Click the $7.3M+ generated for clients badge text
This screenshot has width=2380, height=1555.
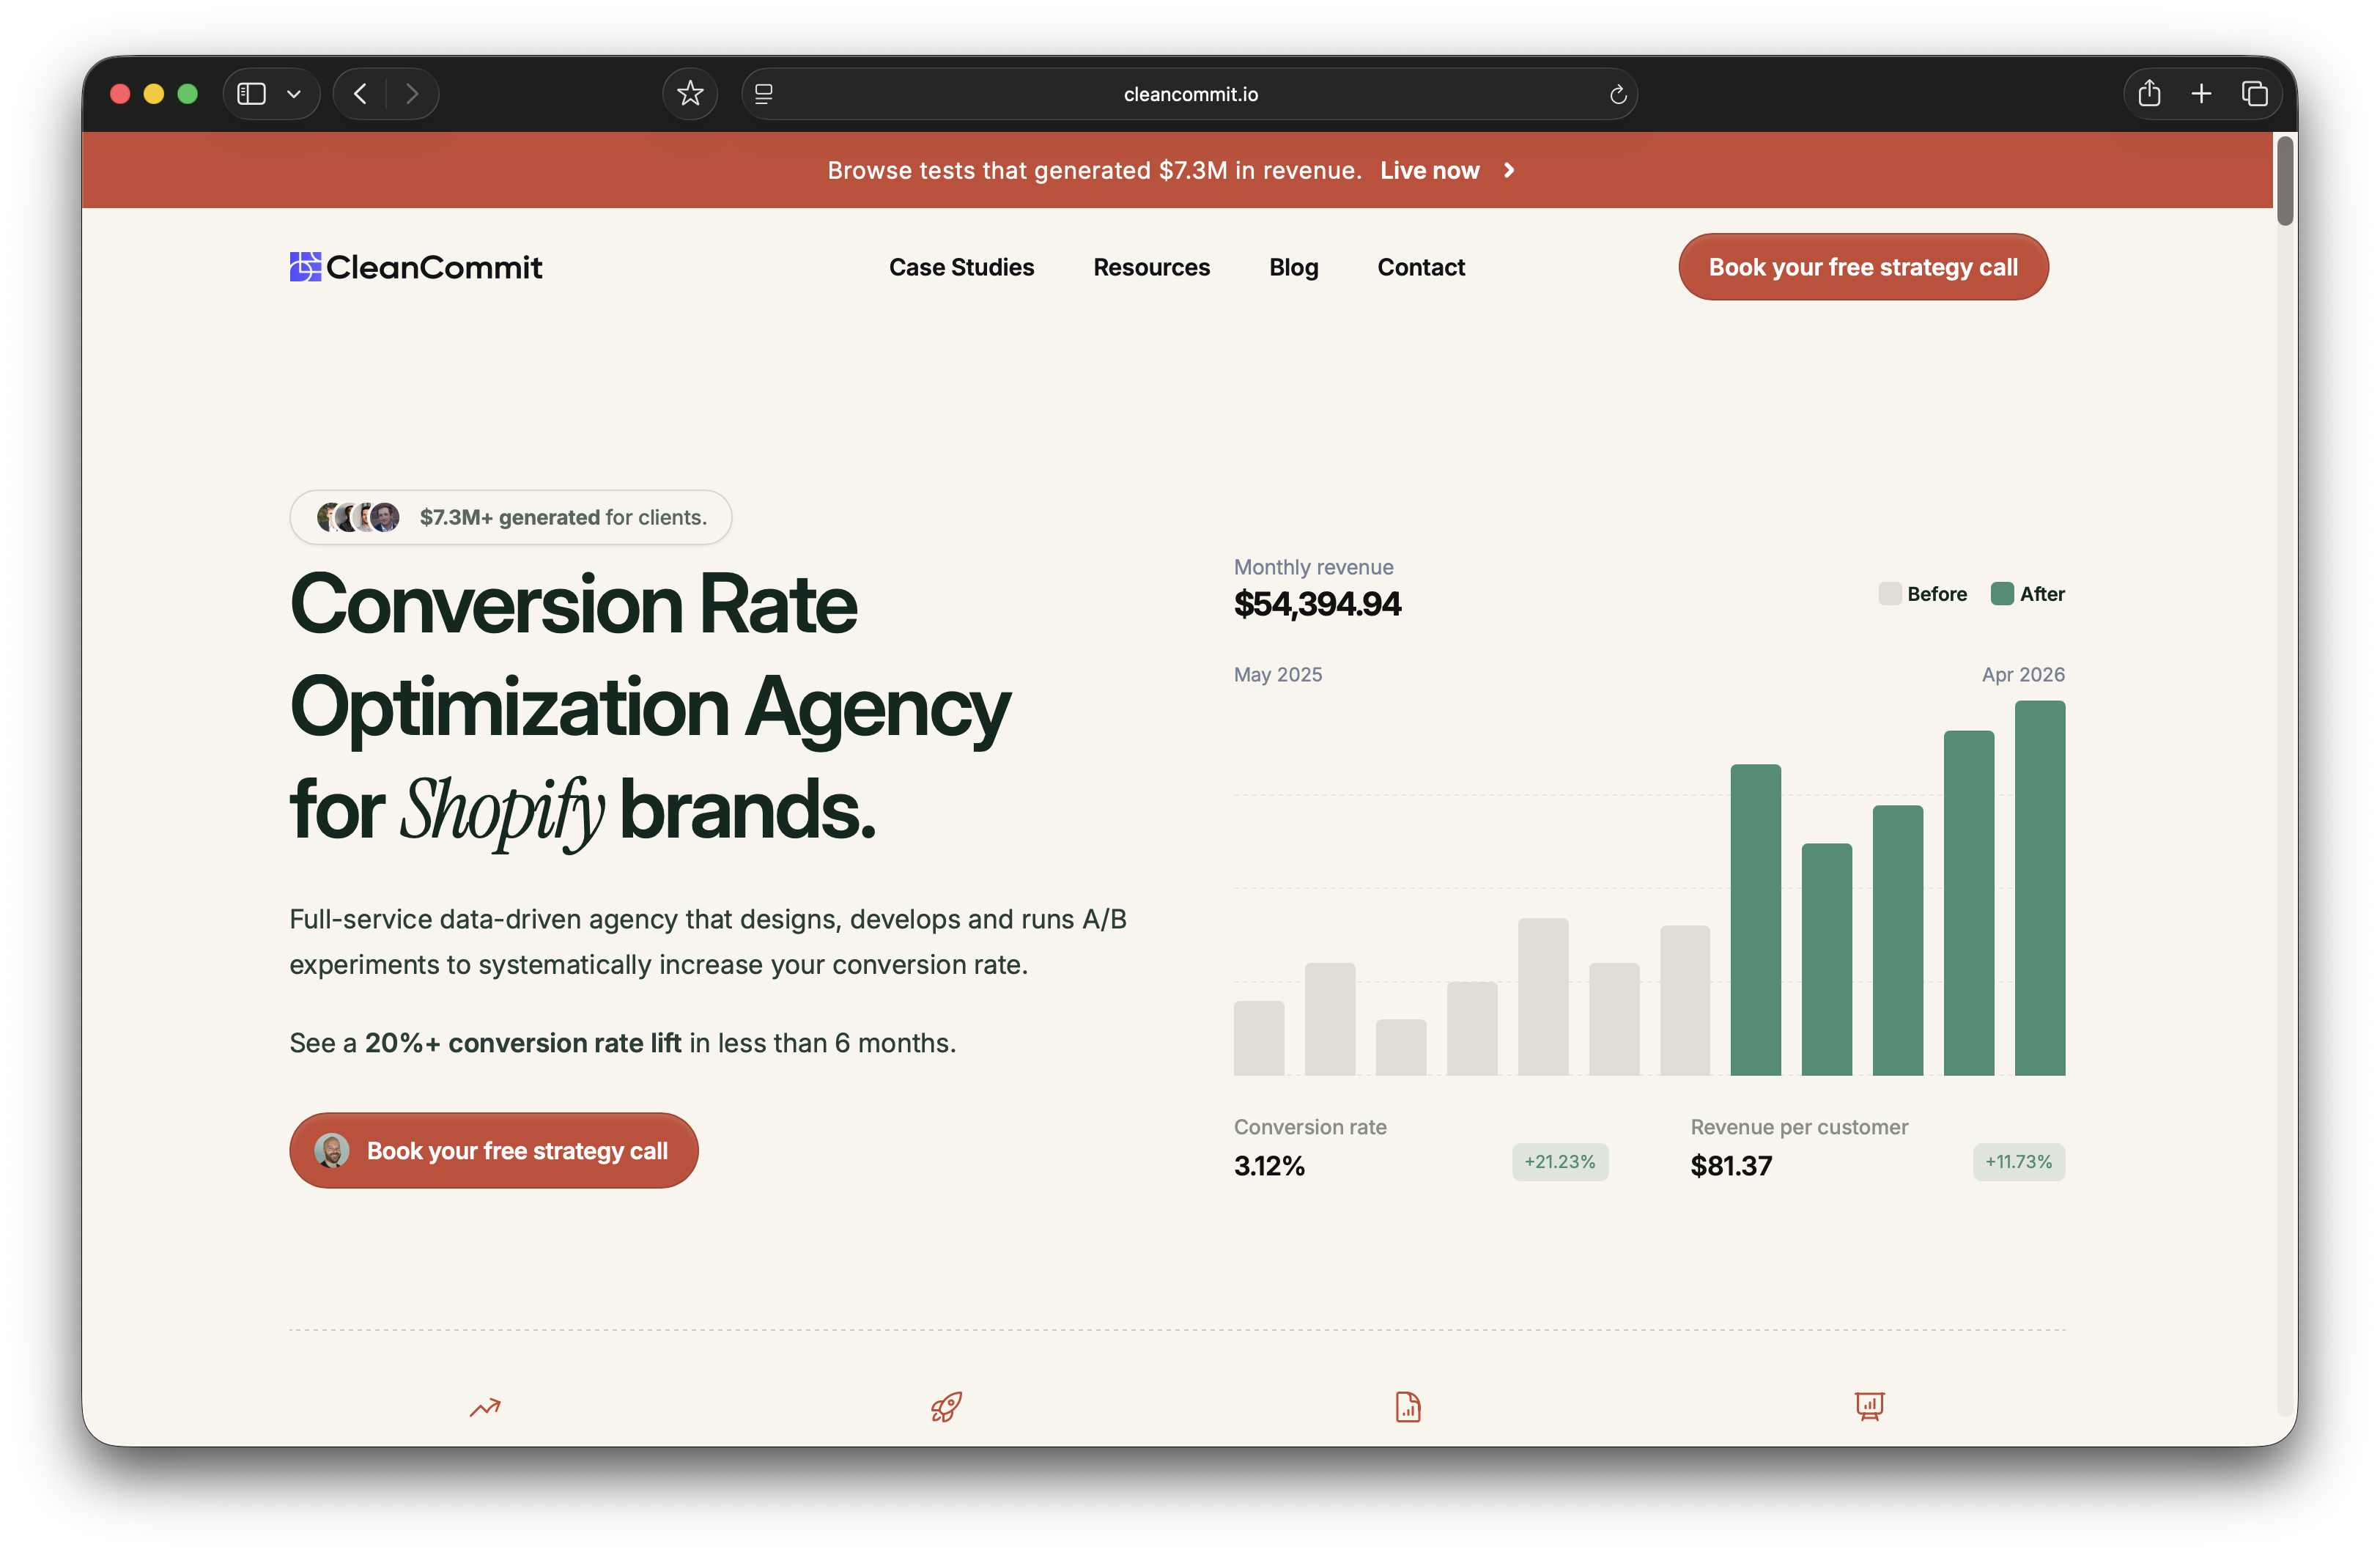563,517
